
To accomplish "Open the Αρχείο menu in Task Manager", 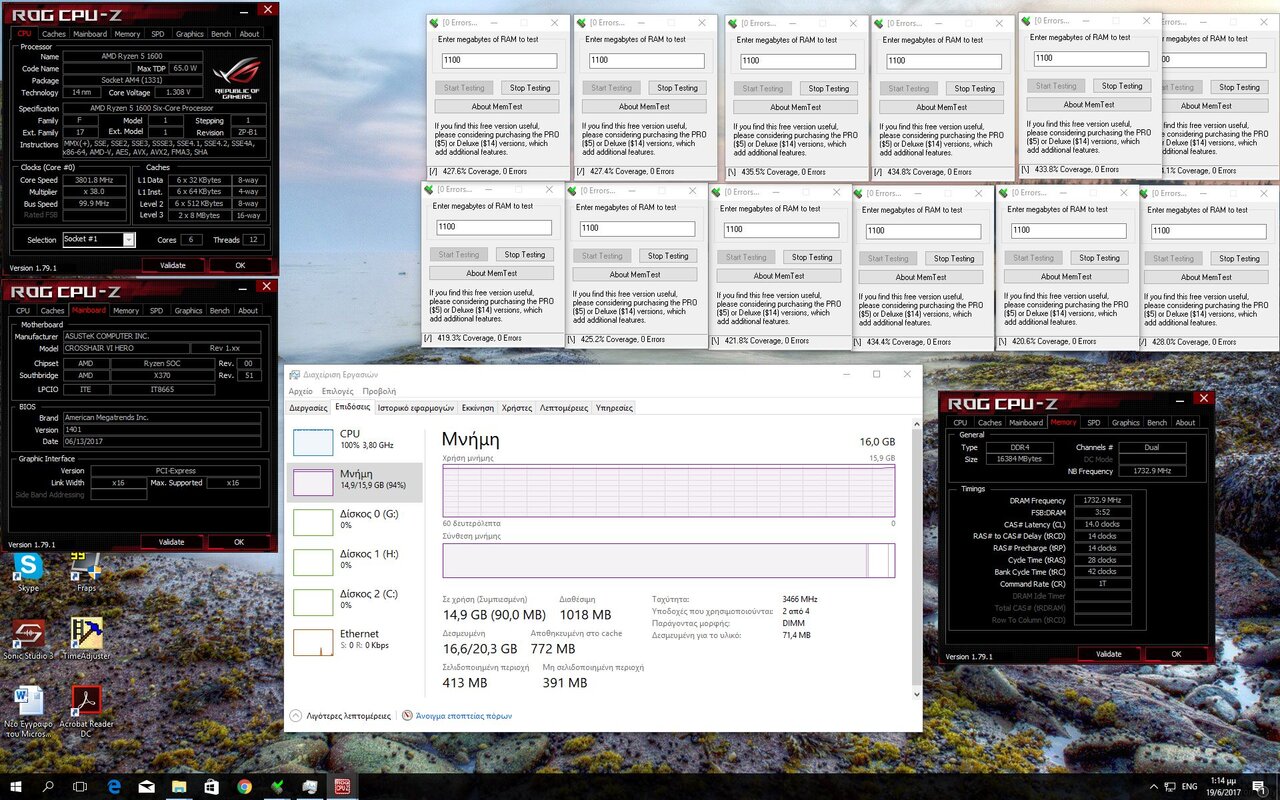I will click(x=300, y=391).
